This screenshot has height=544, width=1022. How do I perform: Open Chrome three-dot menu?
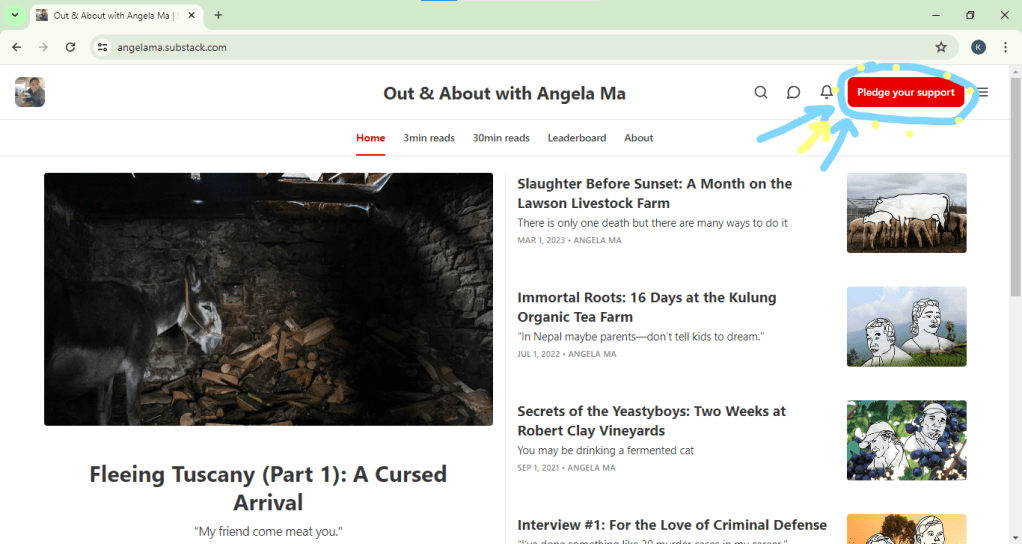(x=1005, y=47)
